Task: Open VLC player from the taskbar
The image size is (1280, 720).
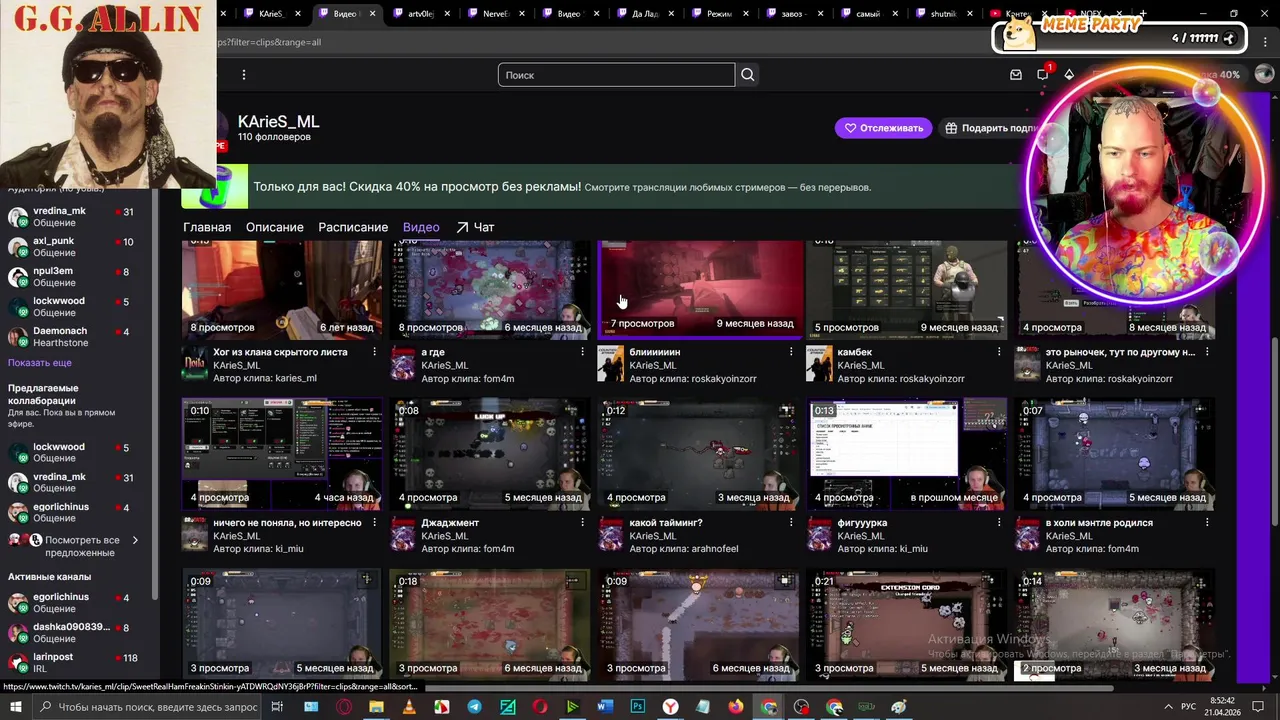Action: click(x=408, y=707)
